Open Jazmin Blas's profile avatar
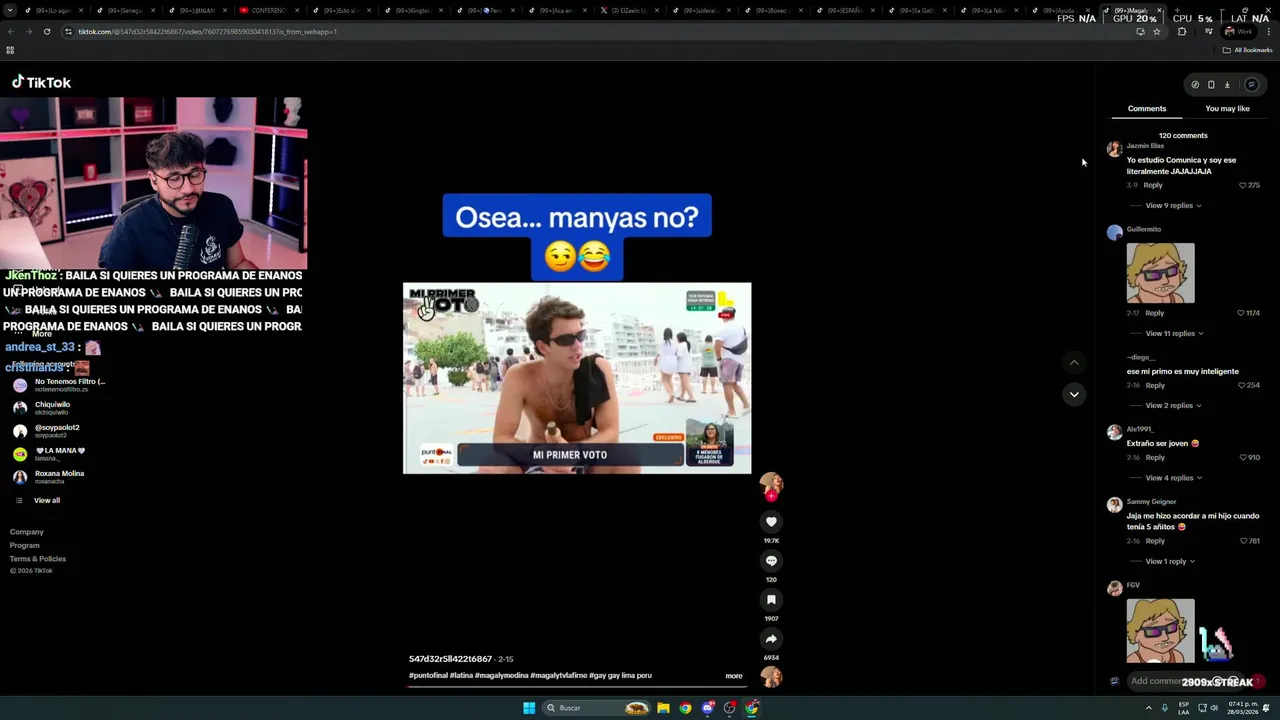This screenshot has width=1280, height=720. click(x=1115, y=149)
